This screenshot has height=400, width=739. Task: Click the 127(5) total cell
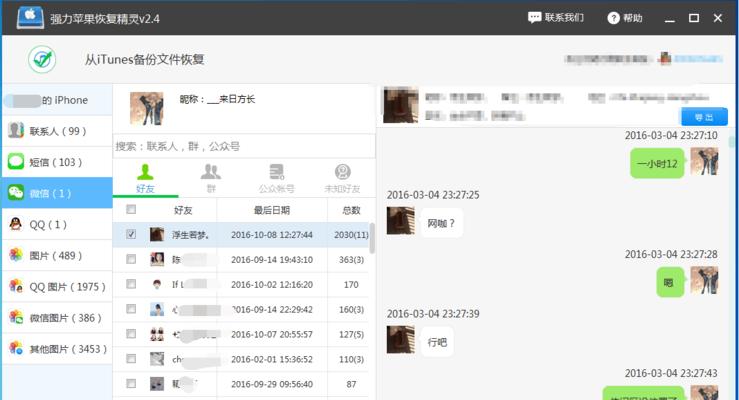tap(351, 335)
